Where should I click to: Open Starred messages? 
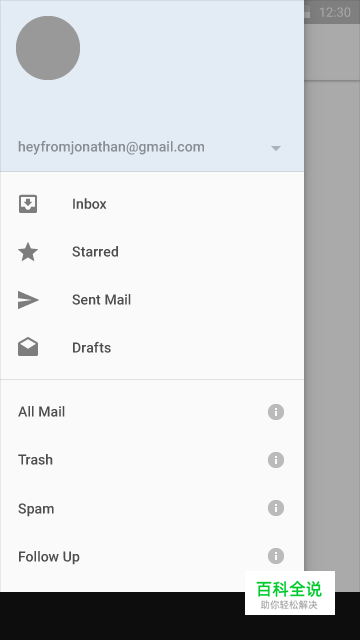pyautogui.click(x=95, y=251)
